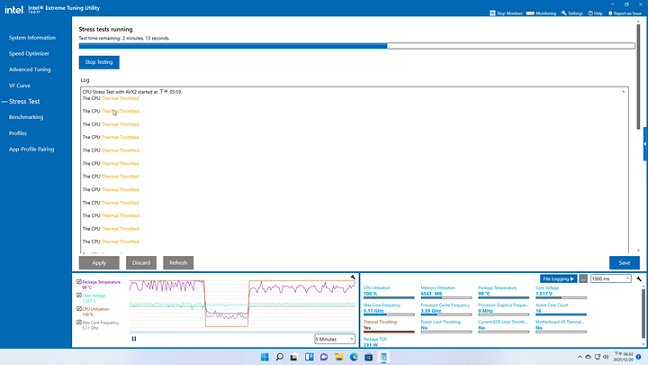This screenshot has width=648, height=365.
Task: Open the Help menu in header
Action: [x=595, y=13]
